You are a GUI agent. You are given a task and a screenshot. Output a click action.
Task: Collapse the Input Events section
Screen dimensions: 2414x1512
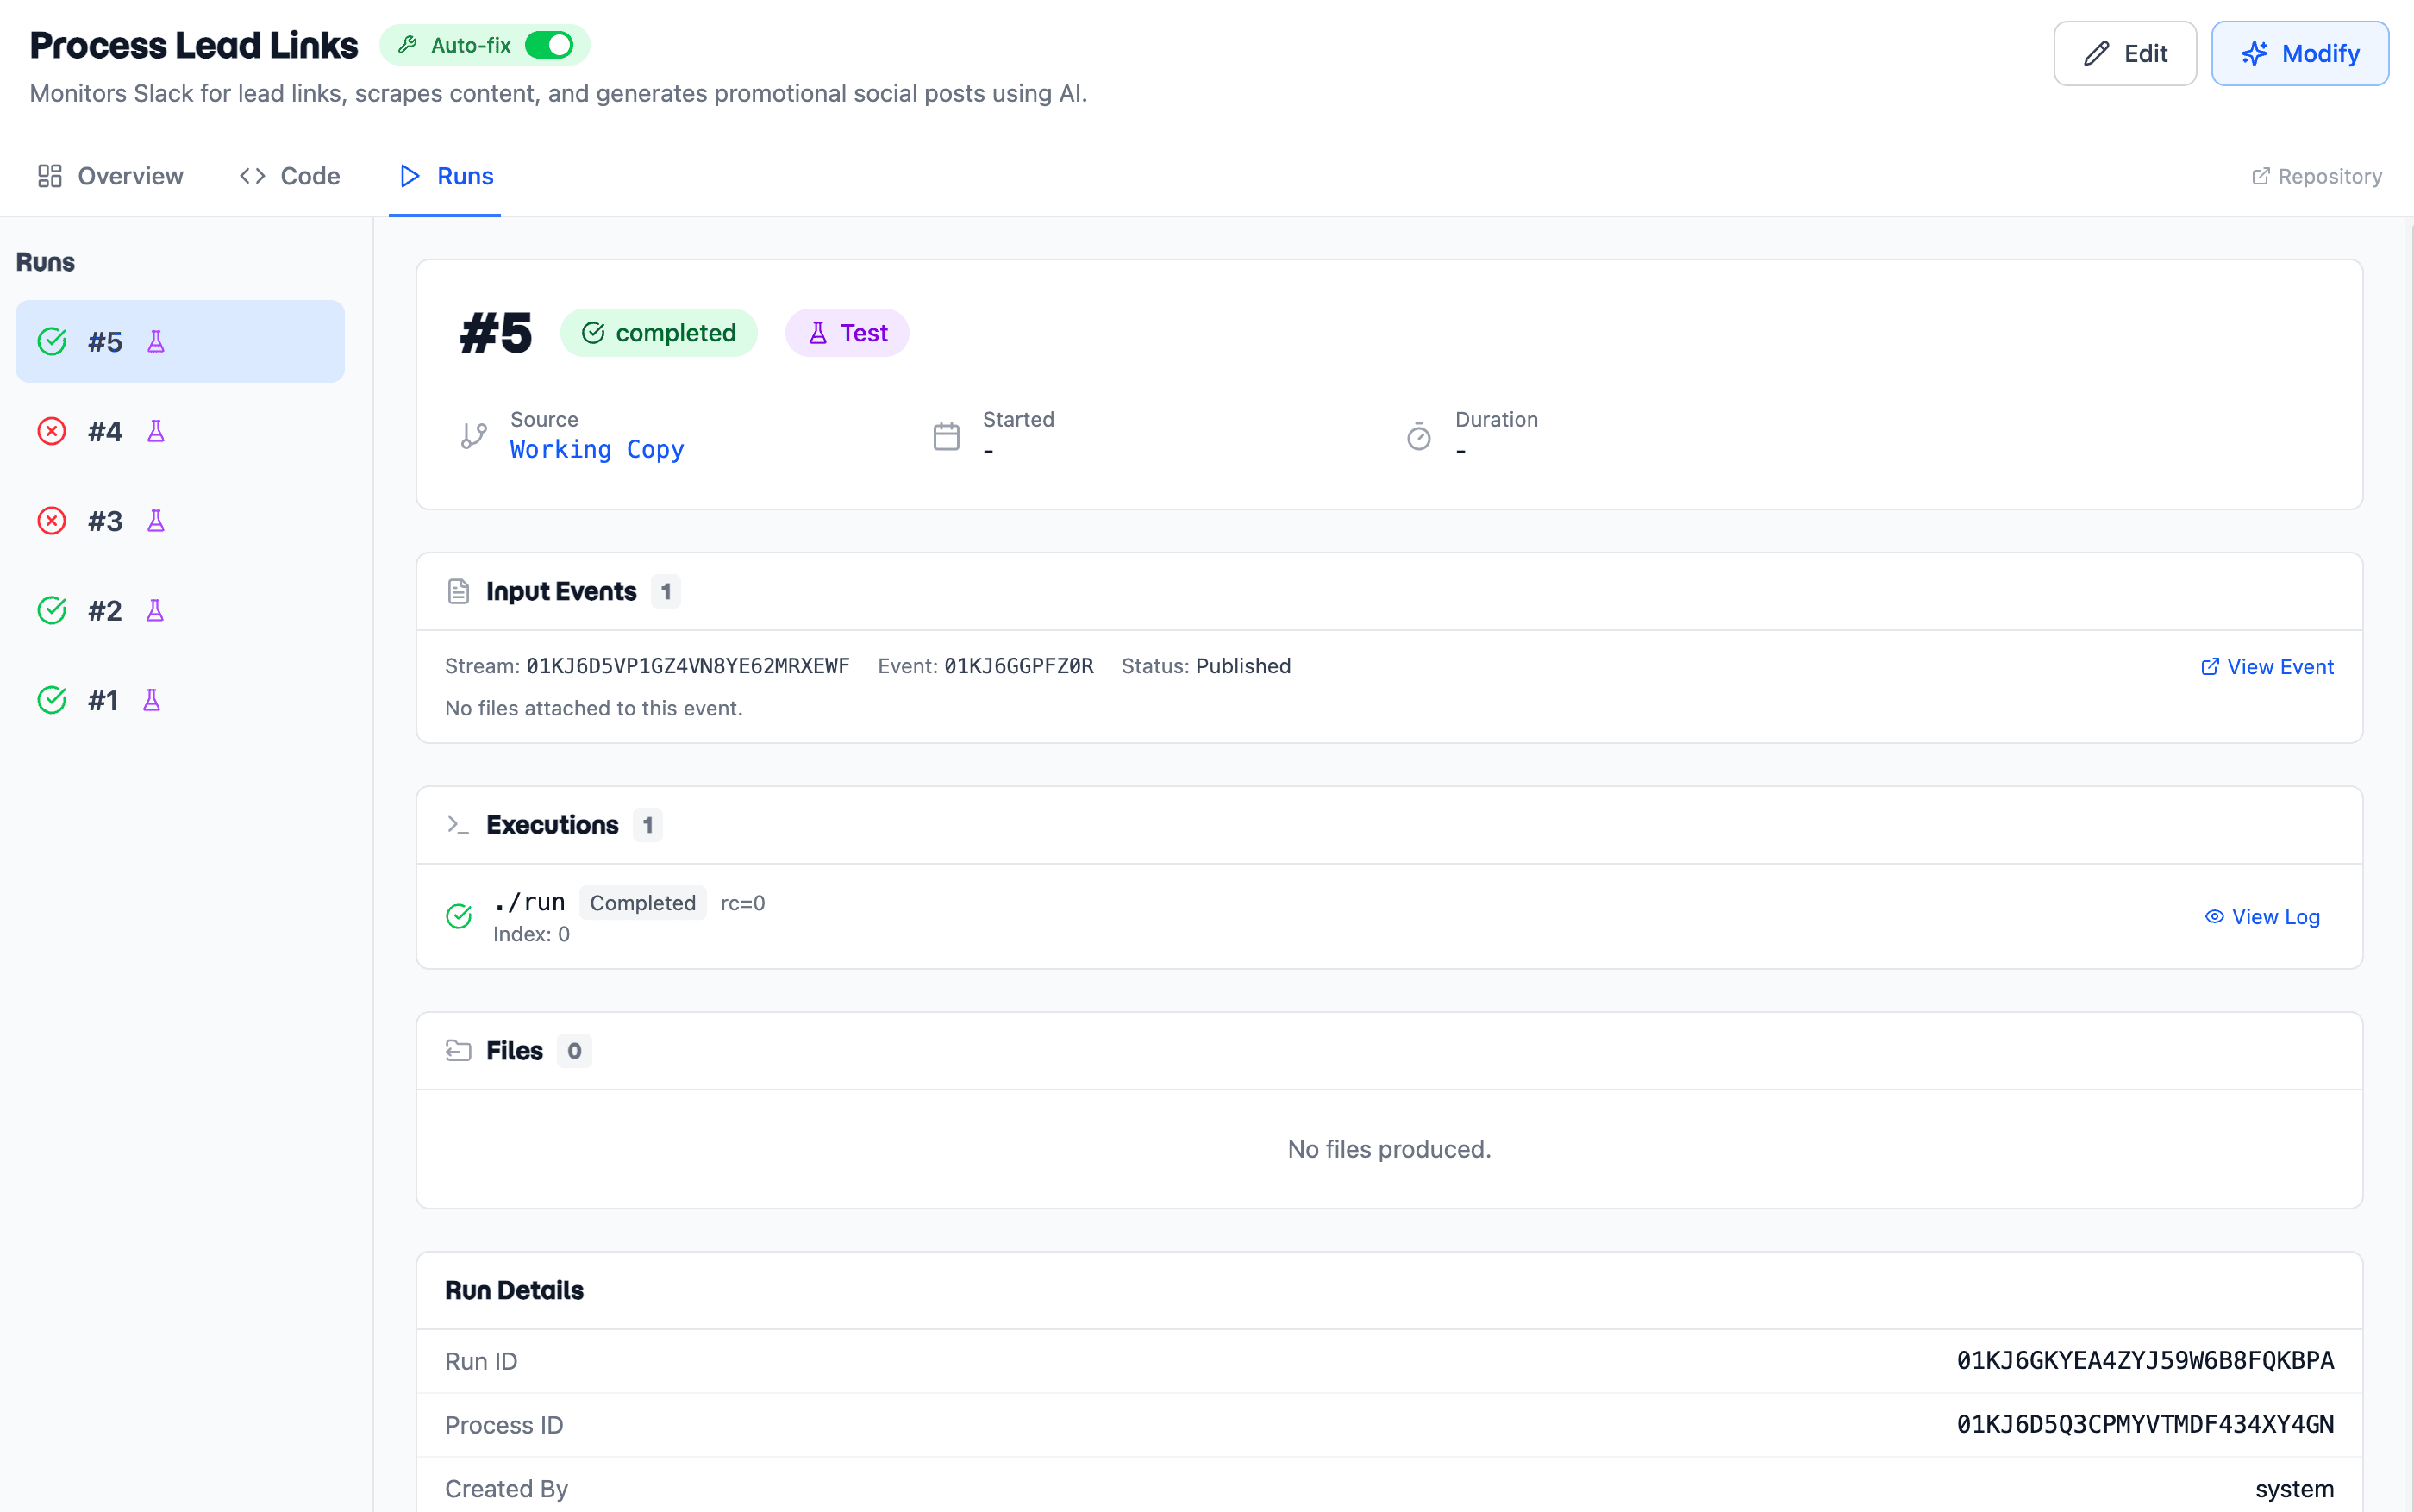(x=561, y=590)
